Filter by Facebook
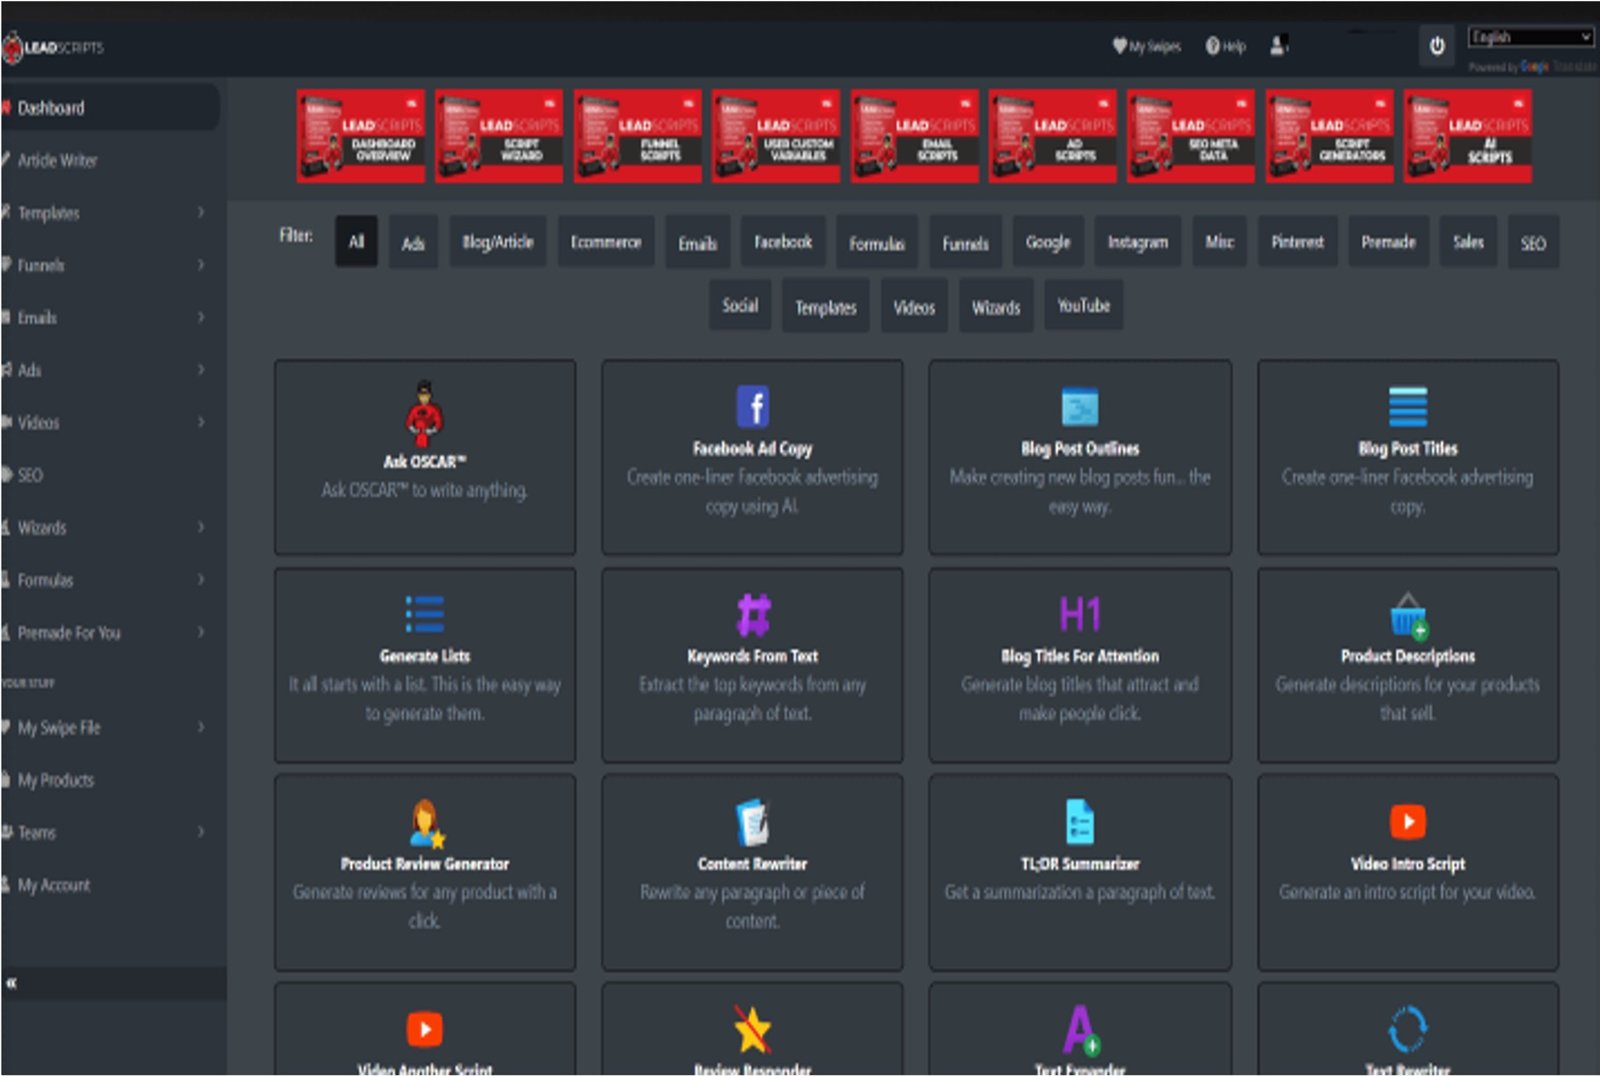This screenshot has height=1076, width=1600. coord(783,242)
